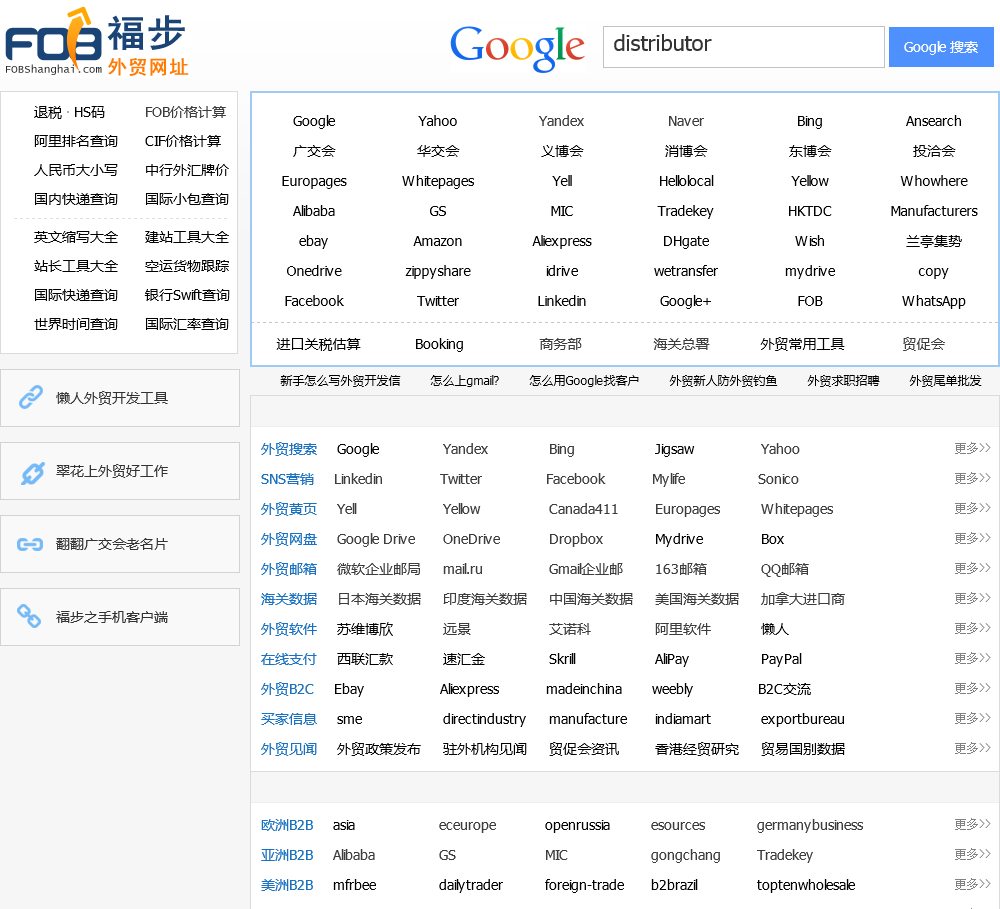Open 银行Swift查询 link

coord(187,295)
